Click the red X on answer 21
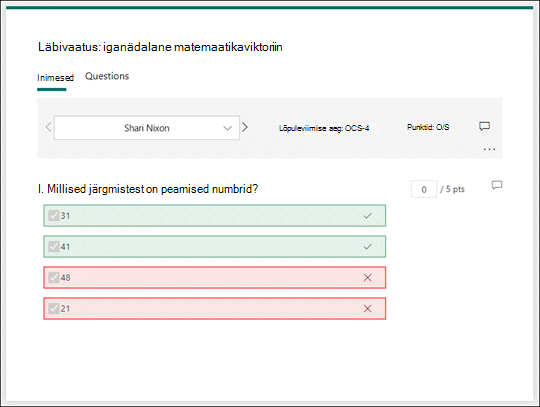Viewport: 540px width, 407px height. click(x=367, y=309)
